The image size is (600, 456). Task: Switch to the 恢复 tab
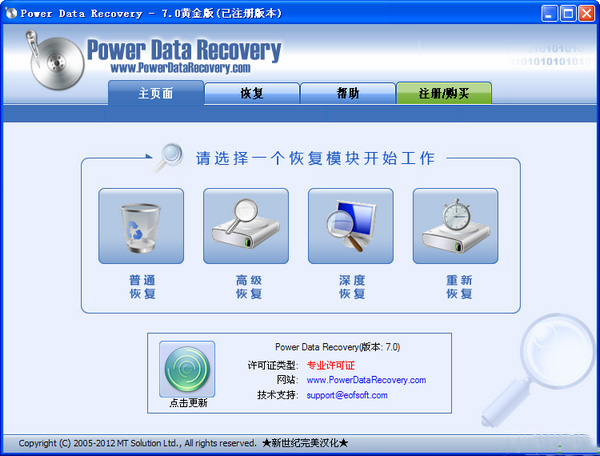coord(252,93)
